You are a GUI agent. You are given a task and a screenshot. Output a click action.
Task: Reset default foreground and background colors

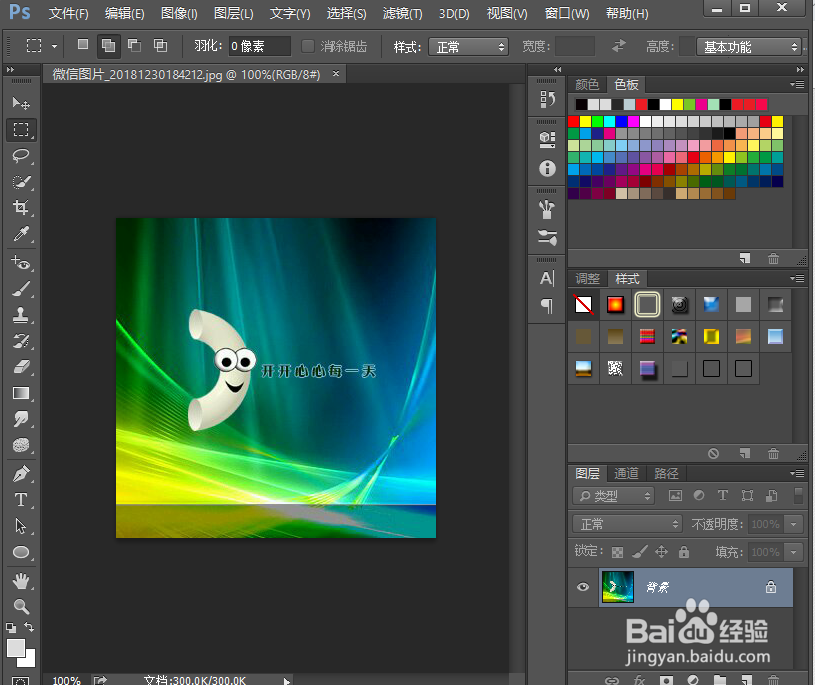pyautogui.click(x=10, y=628)
